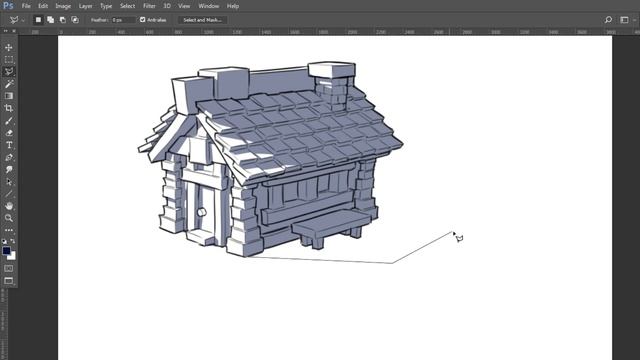Click the white background color swatch
Image resolution: width=640 pixels, height=360 pixels.
coord(13,257)
